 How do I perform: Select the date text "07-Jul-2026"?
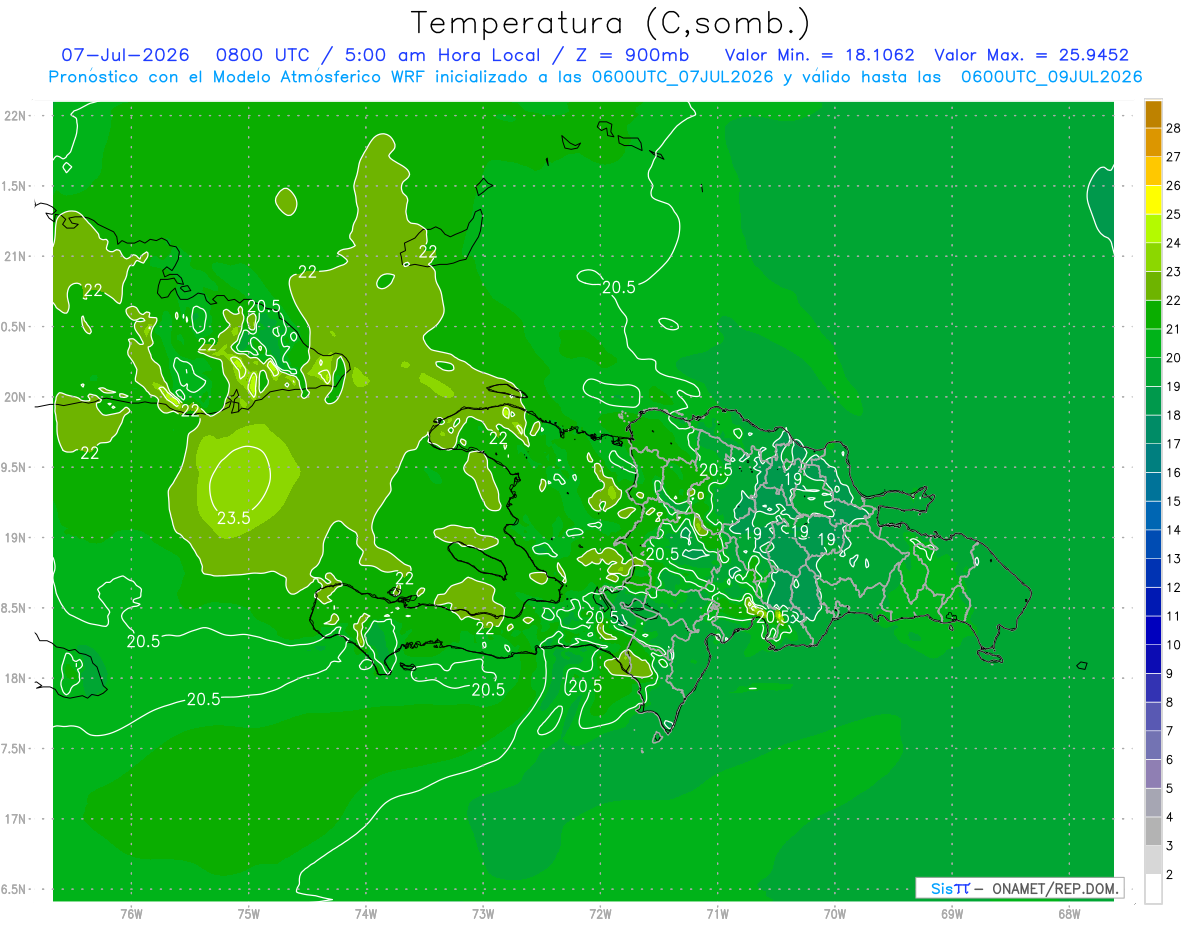[x=127, y=55]
